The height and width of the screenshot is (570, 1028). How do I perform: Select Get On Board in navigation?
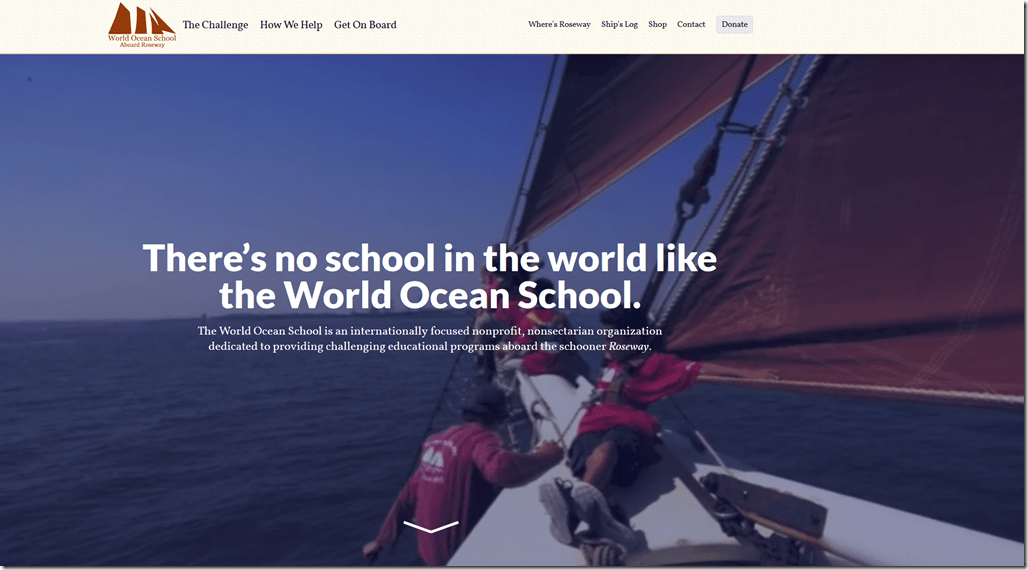tap(365, 25)
